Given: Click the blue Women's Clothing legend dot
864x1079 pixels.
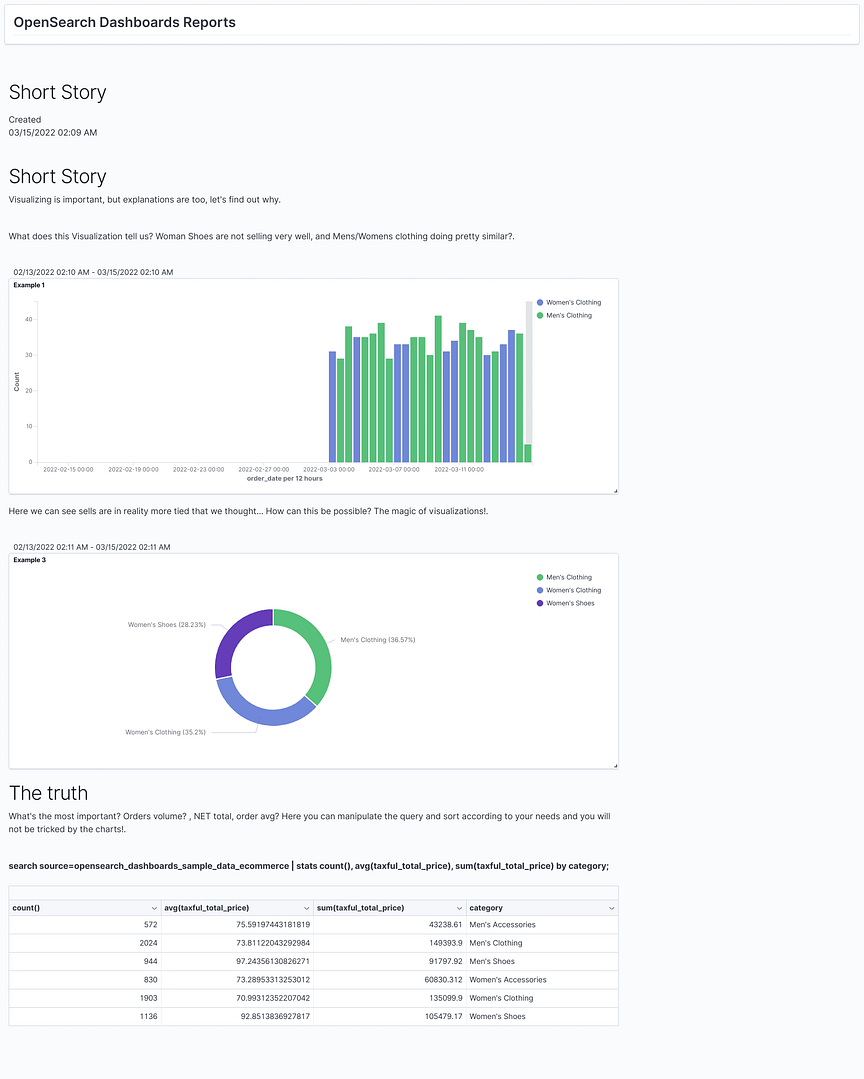Looking at the screenshot, I should click(540, 302).
